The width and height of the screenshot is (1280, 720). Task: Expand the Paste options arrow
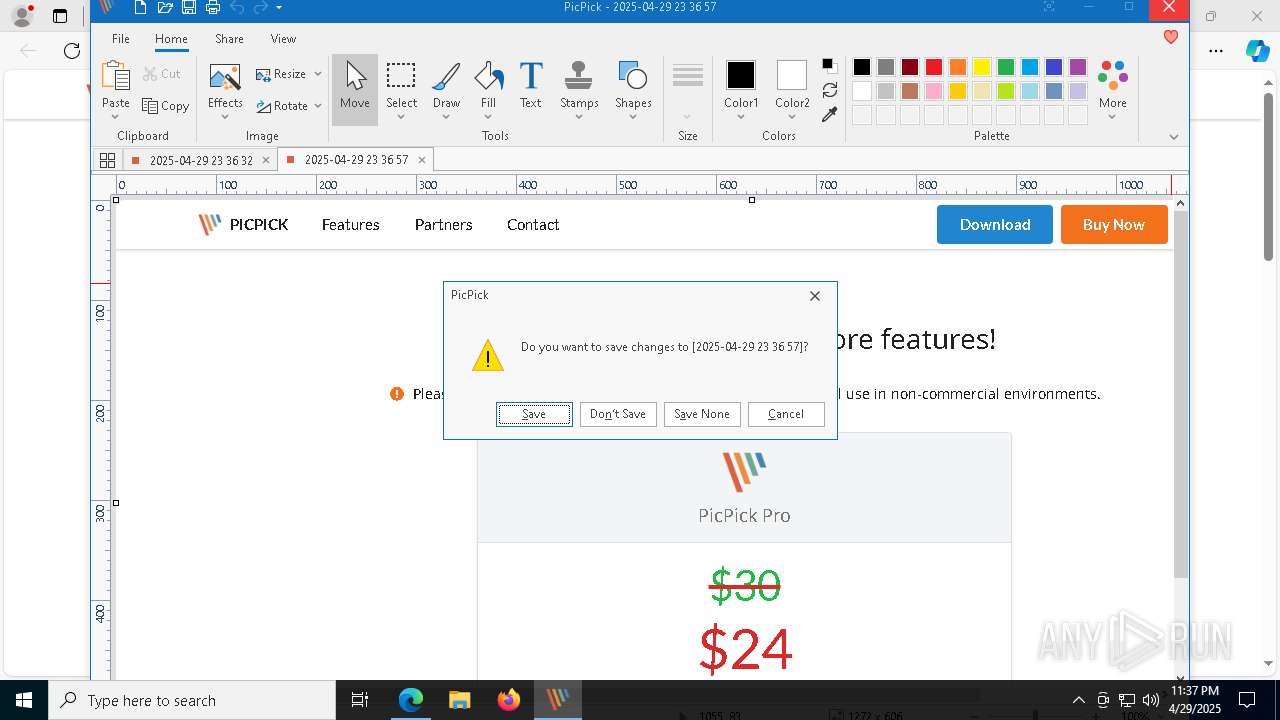[x=116, y=117]
